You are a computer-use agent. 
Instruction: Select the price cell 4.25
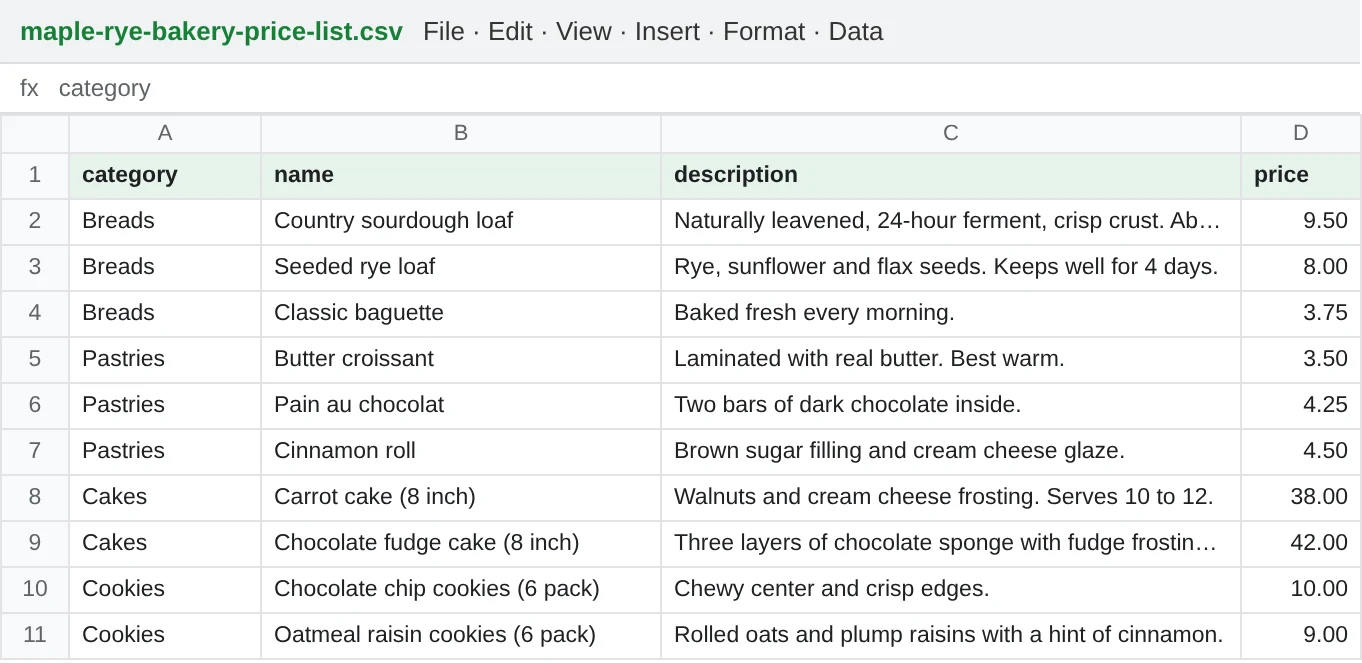(1301, 405)
